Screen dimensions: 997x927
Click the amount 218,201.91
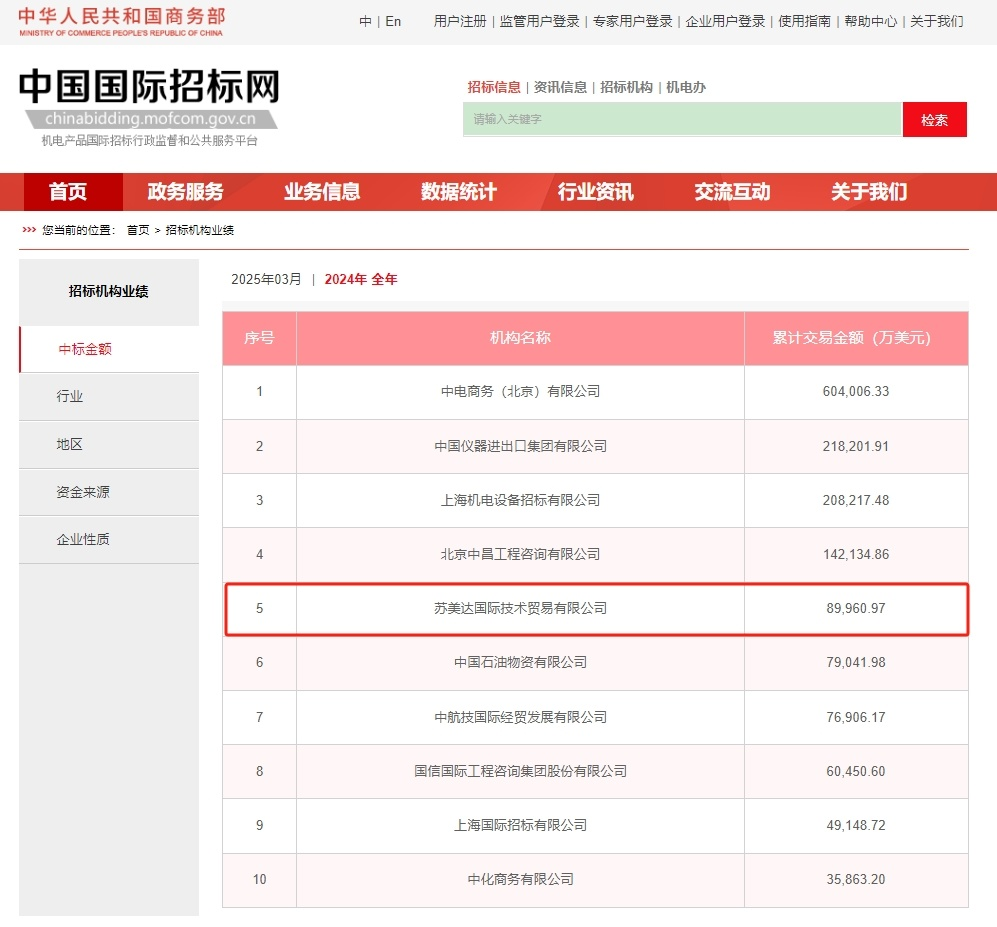pyautogui.click(x=856, y=446)
